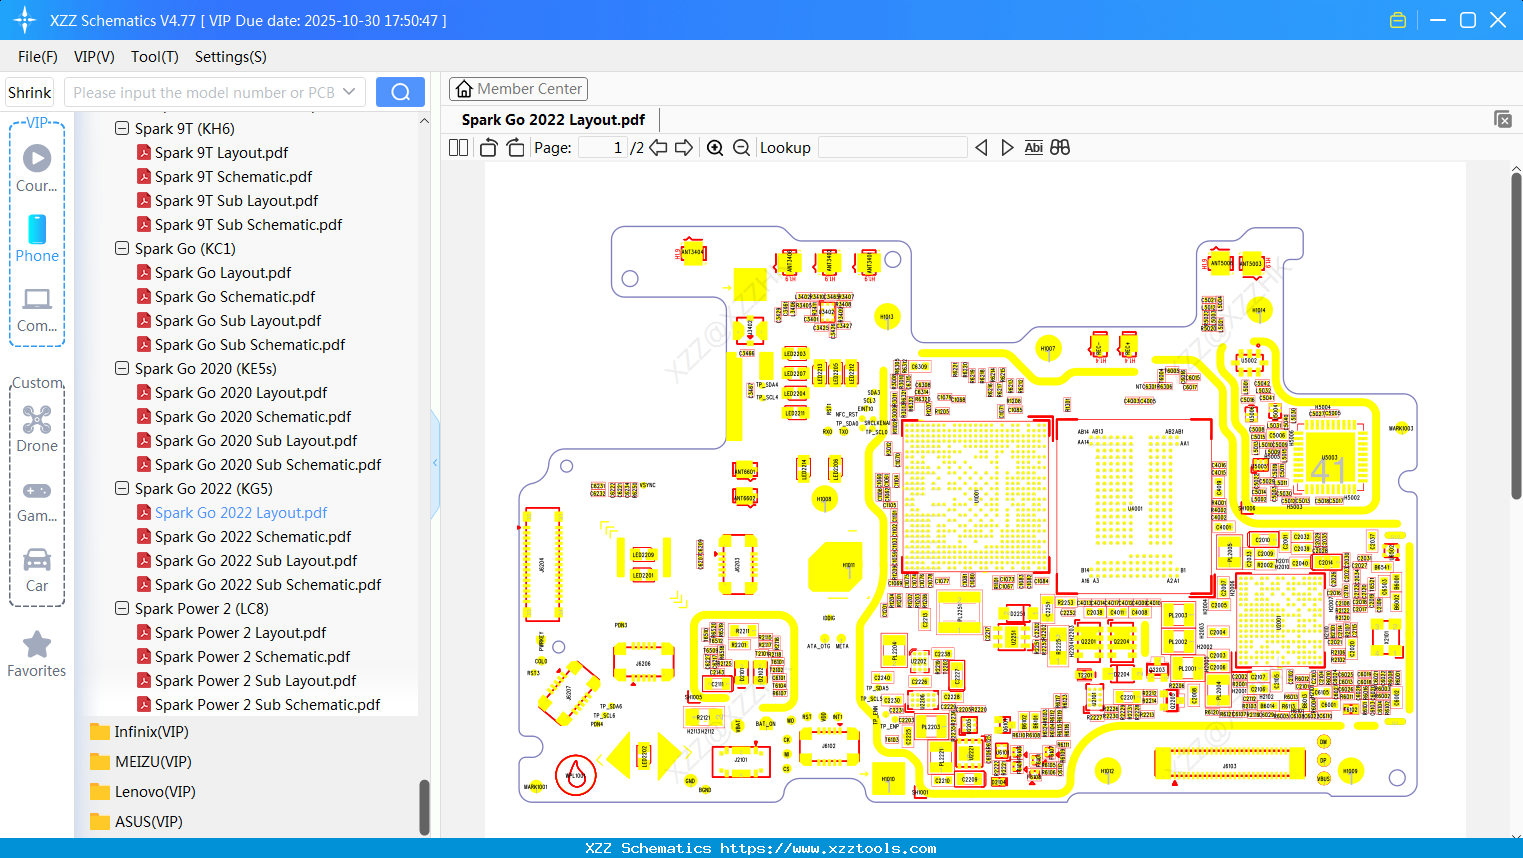
Task: Click the Member Center button
Action: coord(518,89)
